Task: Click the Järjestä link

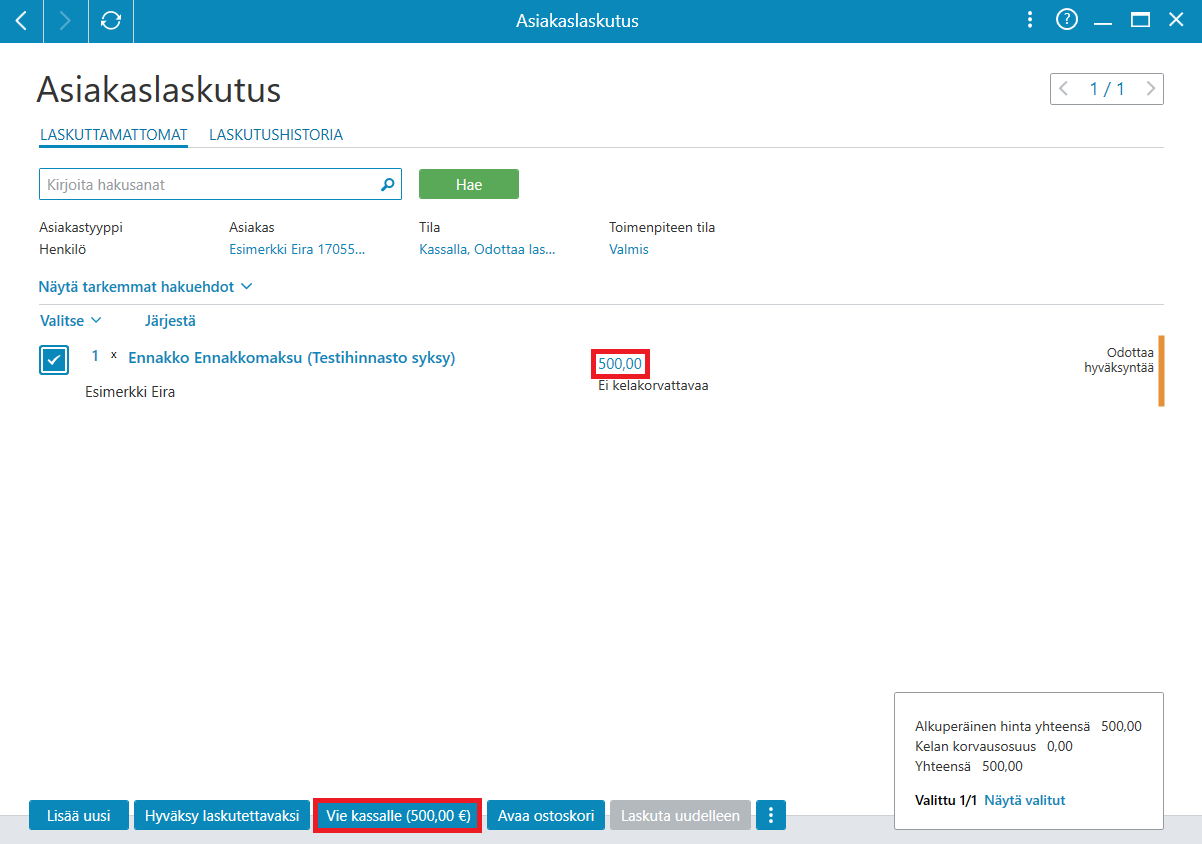Action: (x=170, y=321)
